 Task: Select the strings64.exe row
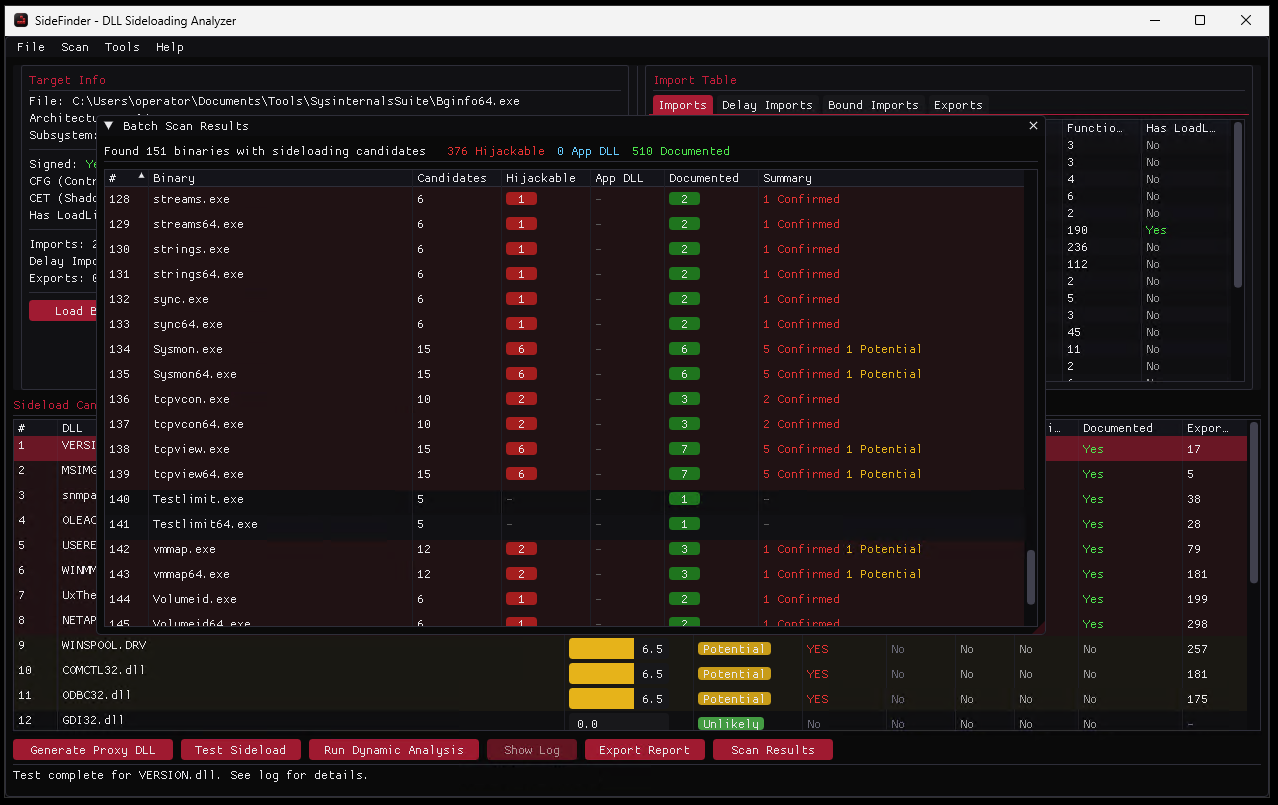[x=565, y=274]
